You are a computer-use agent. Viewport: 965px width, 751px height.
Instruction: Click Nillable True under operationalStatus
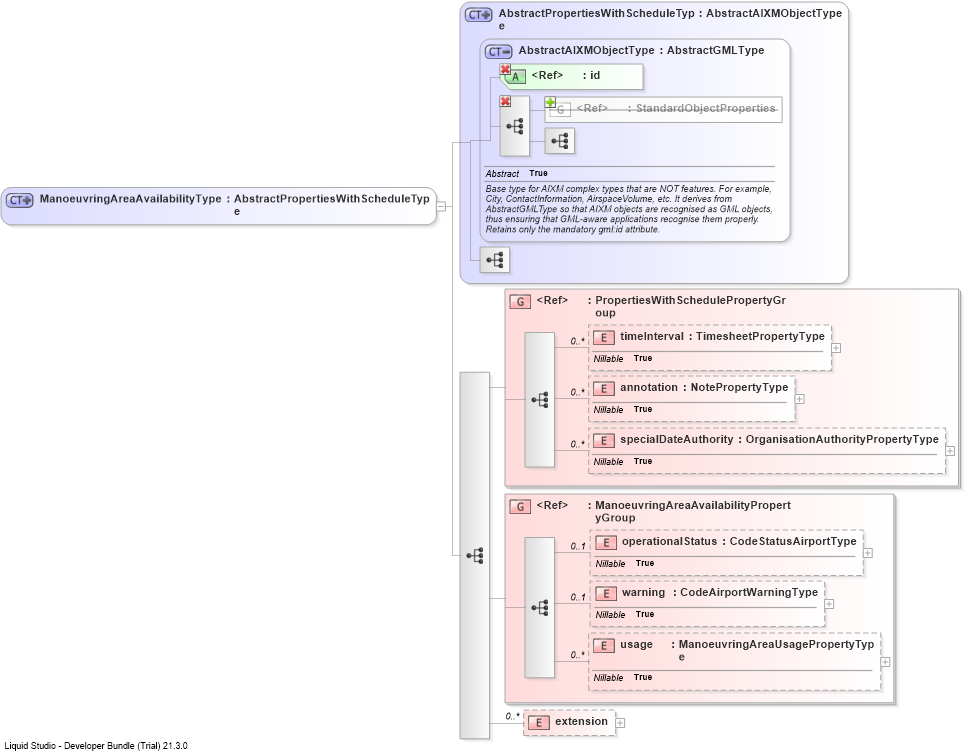click(x=625, y=563)
